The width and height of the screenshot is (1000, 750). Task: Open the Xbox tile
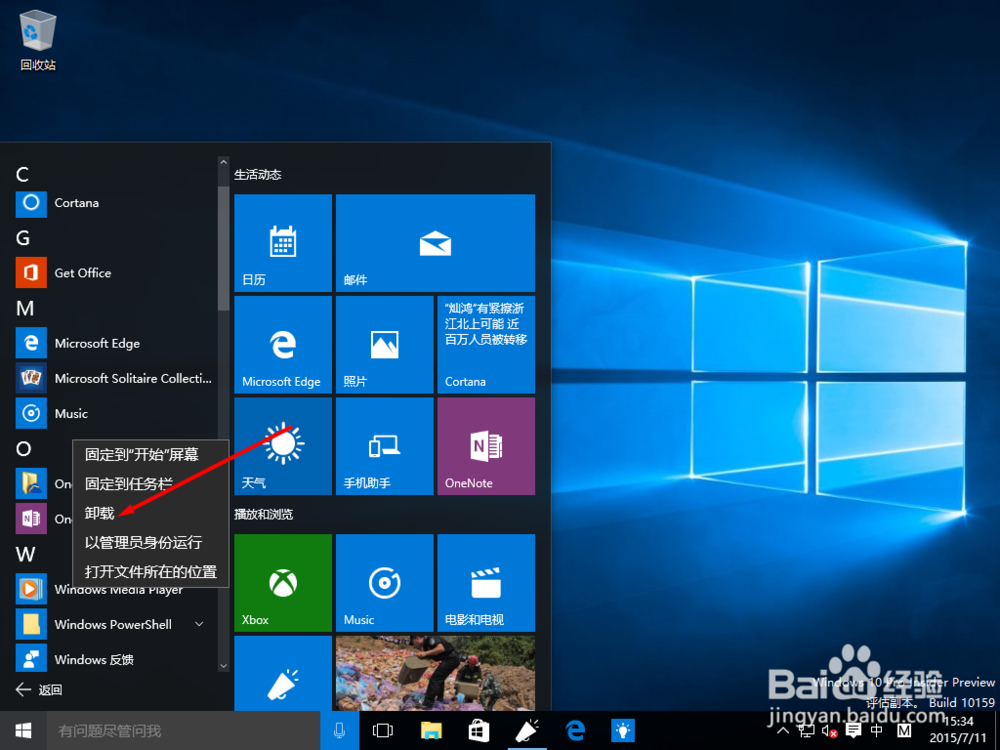tap(283, 583)
